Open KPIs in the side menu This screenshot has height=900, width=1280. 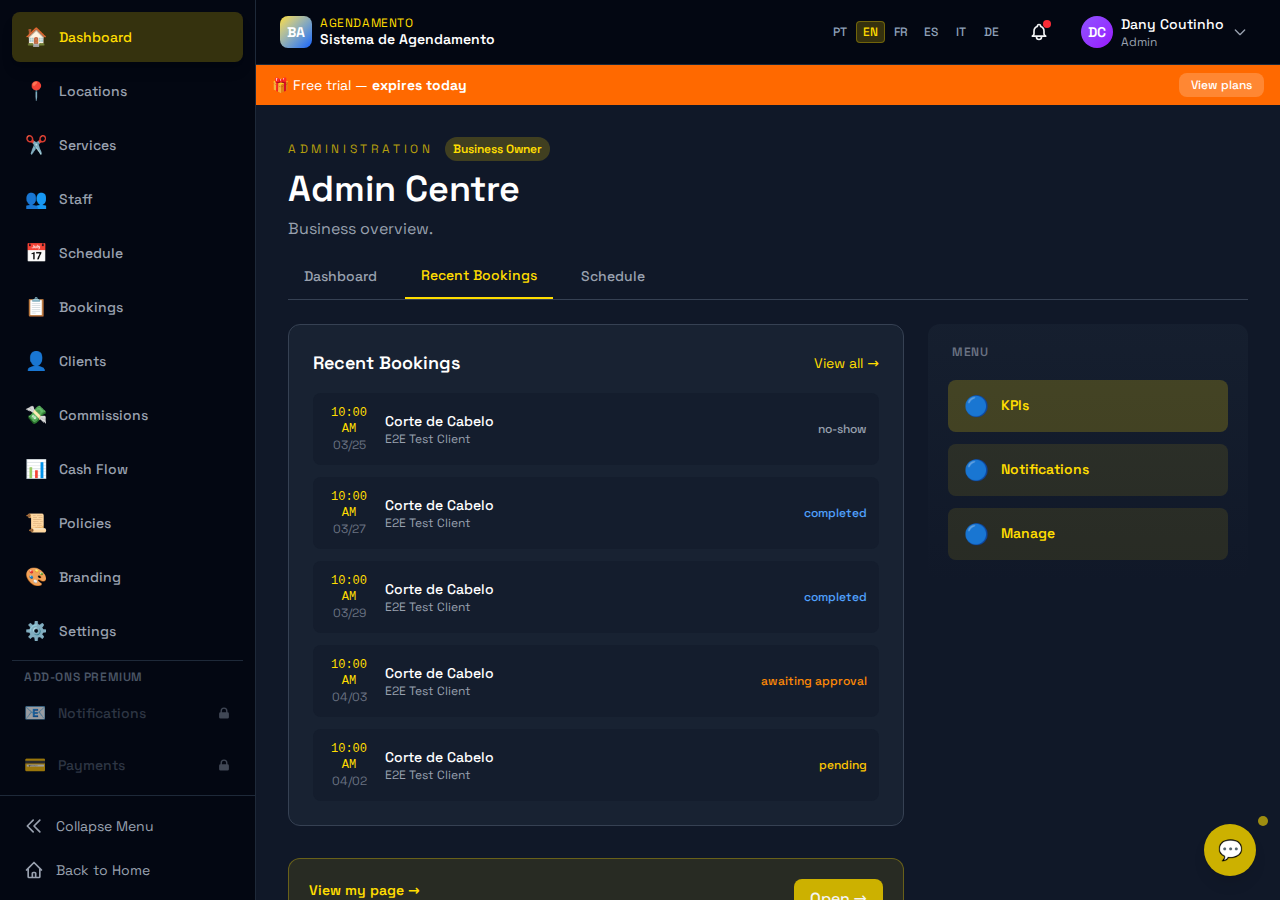click(1088, 406)
